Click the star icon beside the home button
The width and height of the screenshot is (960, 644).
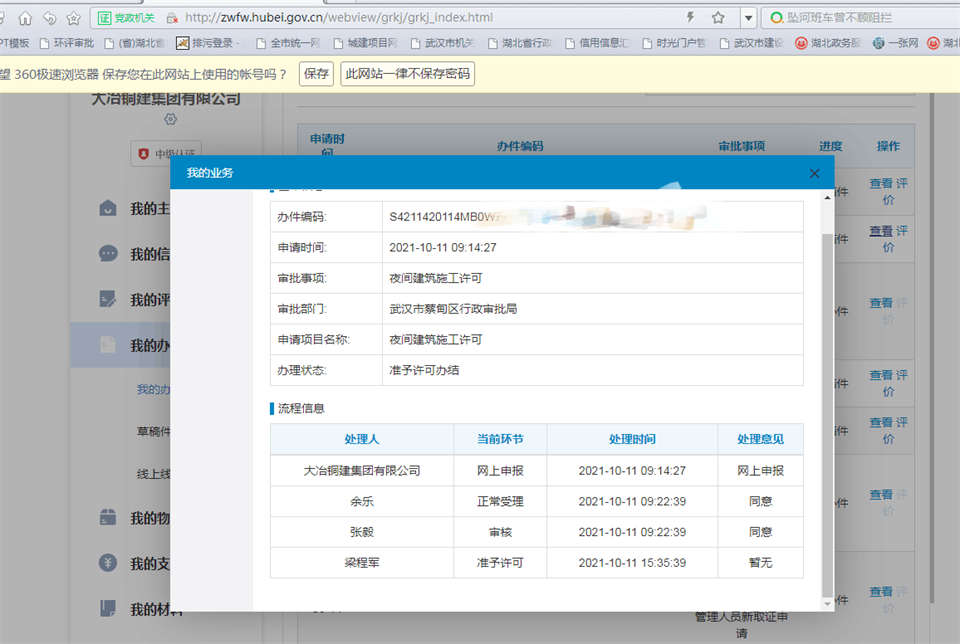73,18
